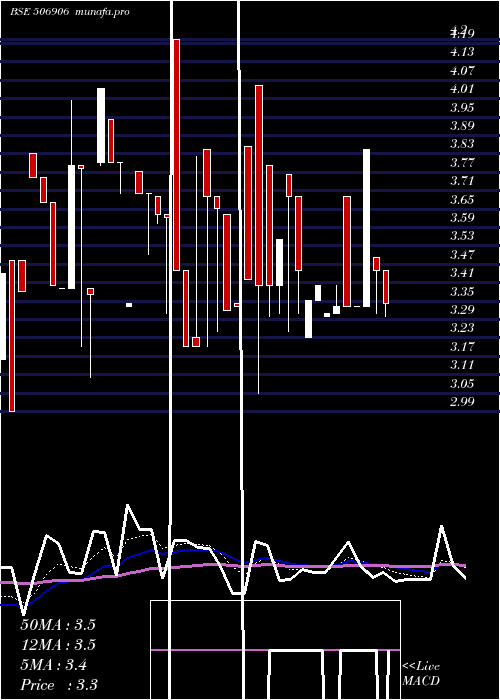
Task: Click the Price : 3.3 readout
Action: click(x=59, y=685)
